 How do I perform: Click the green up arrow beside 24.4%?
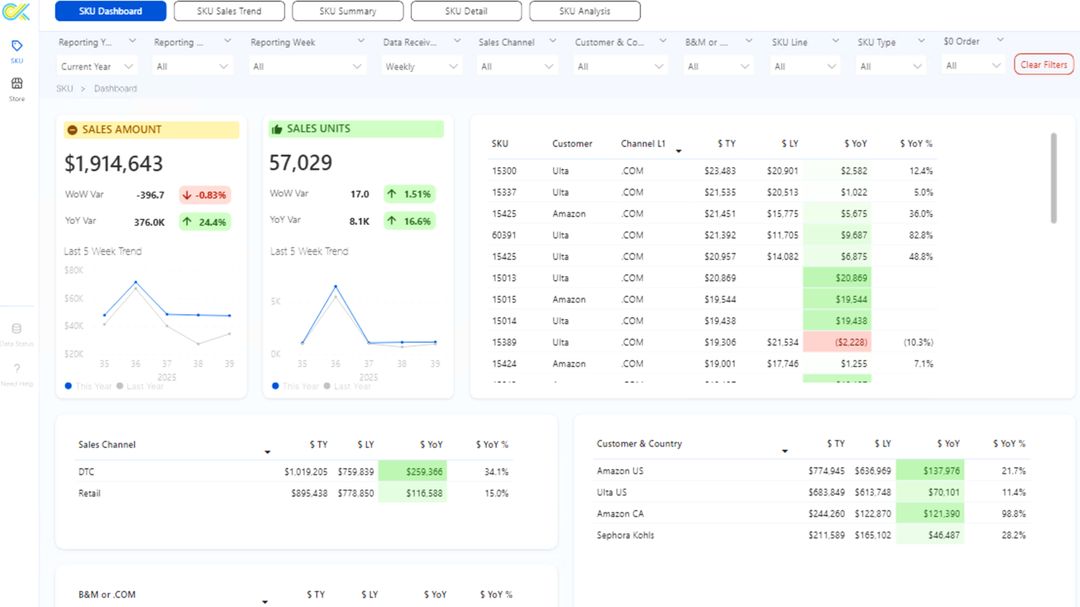(187, 222)
